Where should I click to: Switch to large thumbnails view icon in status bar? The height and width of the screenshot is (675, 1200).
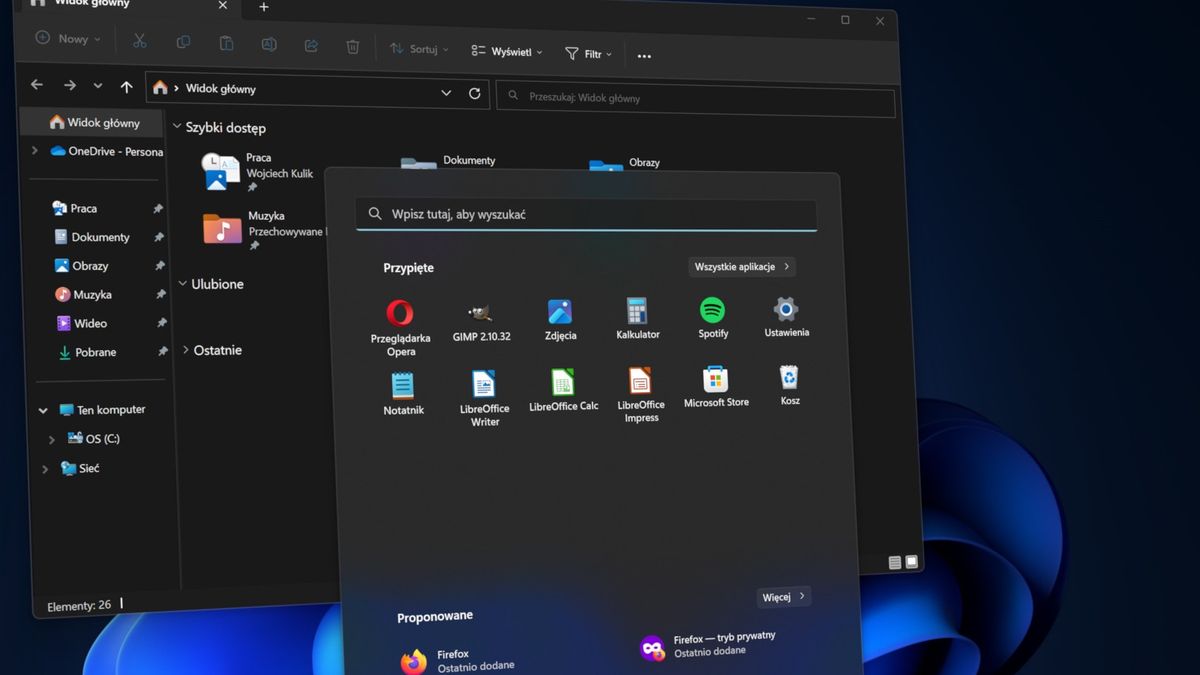[x=911, y=563]
